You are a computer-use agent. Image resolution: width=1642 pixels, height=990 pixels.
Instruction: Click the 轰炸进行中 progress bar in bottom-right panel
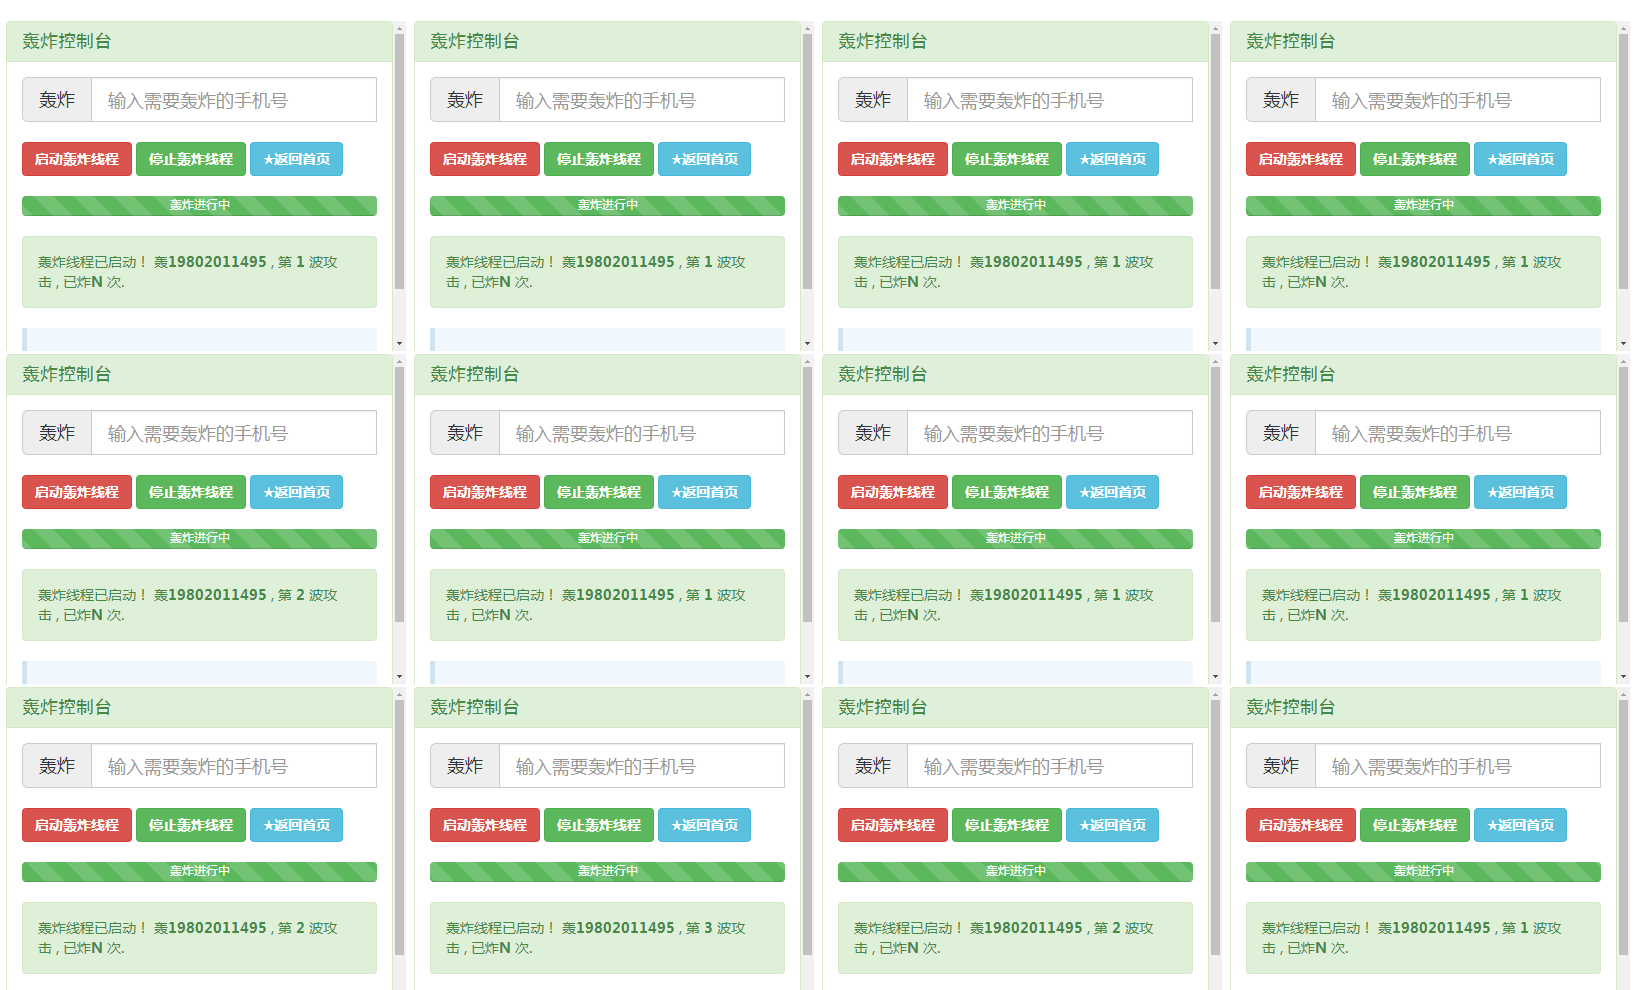click(x=1423, y=871)
